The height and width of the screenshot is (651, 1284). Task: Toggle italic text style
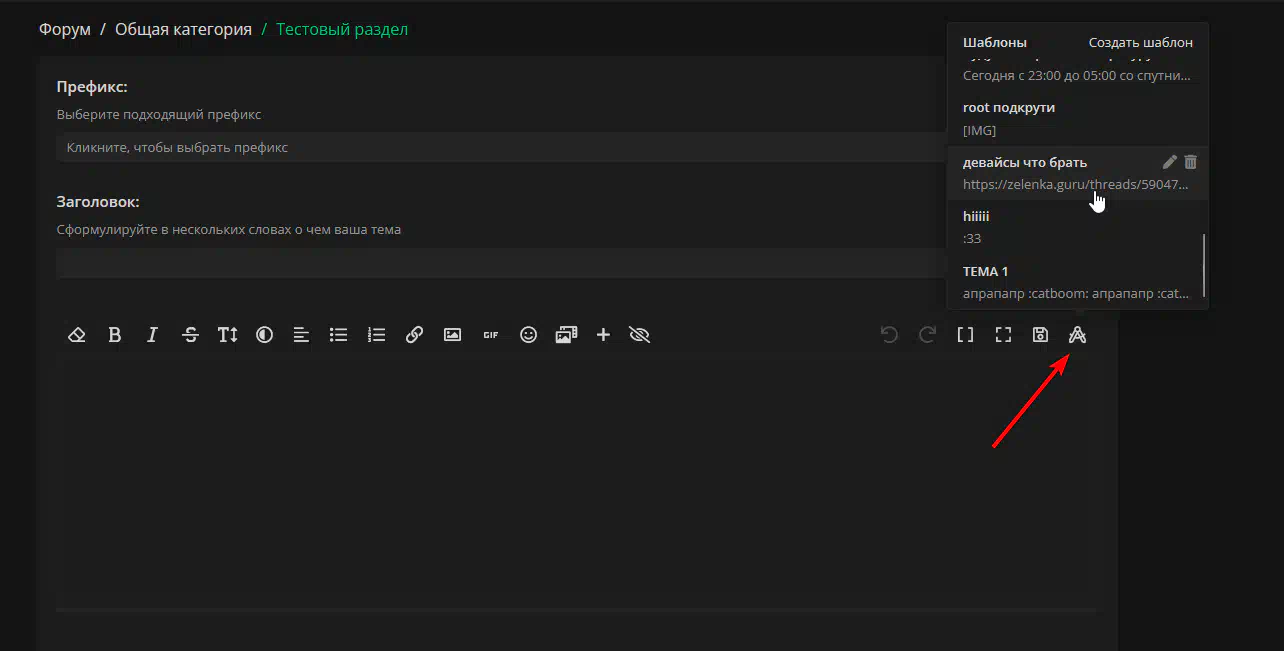pos(152,335)
